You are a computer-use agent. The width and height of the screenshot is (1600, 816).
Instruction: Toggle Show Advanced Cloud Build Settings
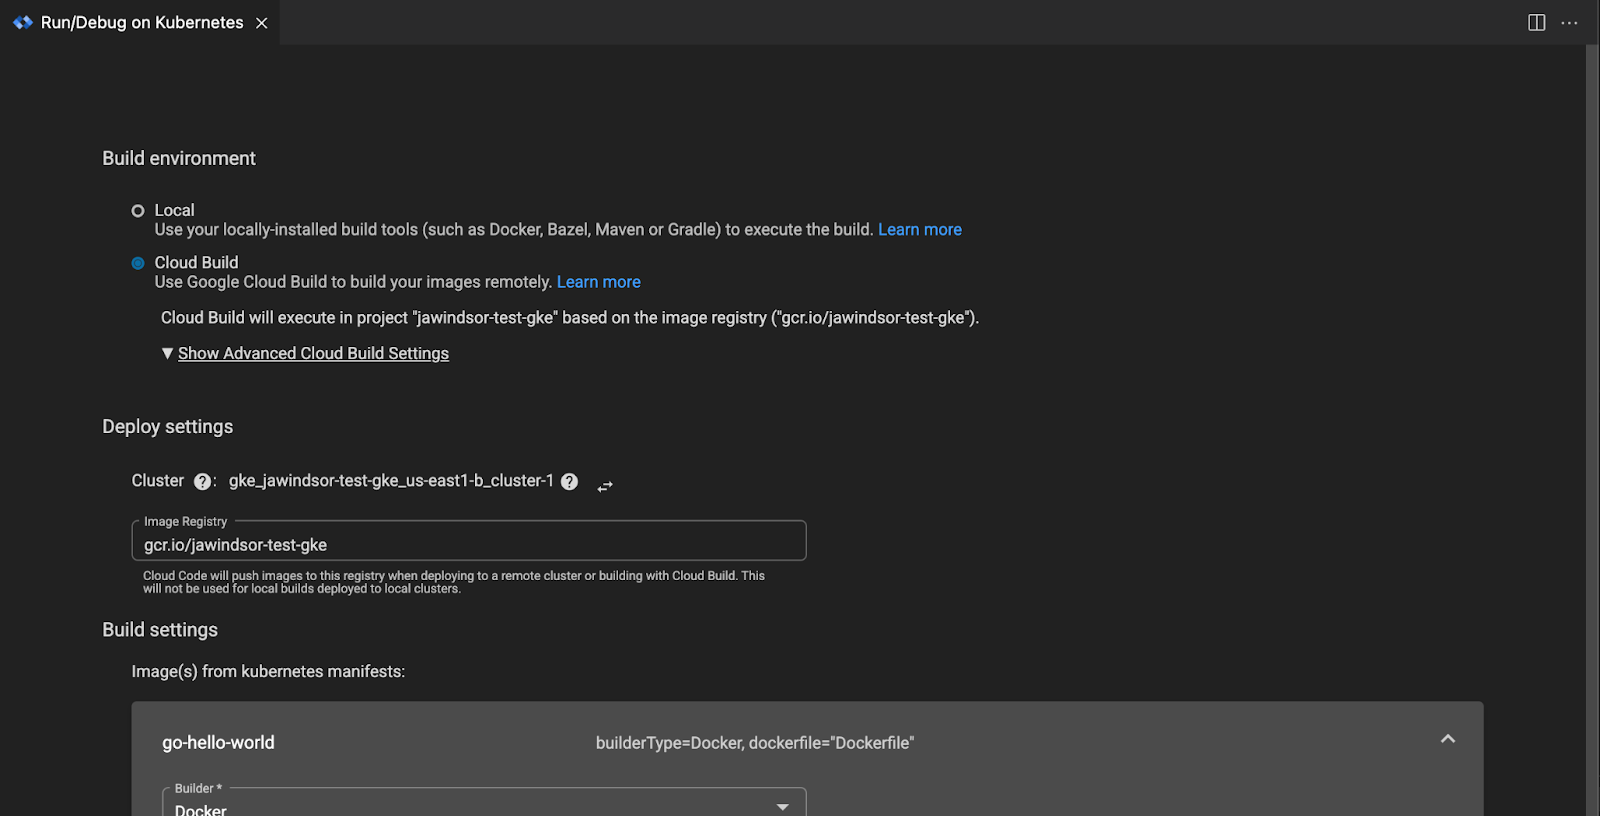point(313,353)
